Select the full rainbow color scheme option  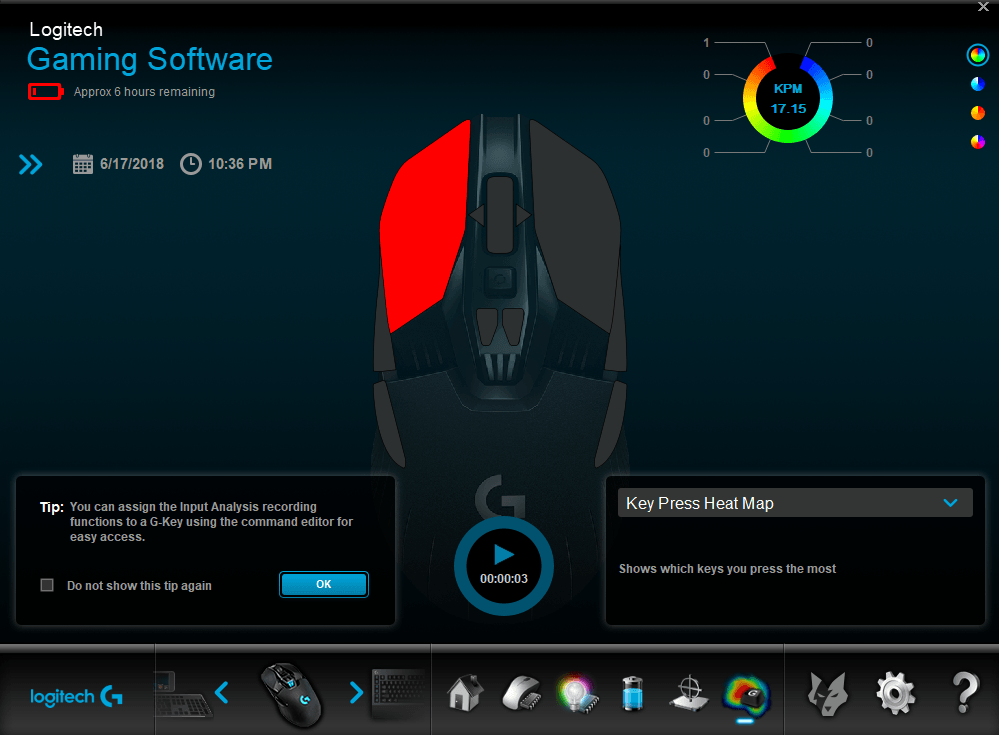click(977, 56)
